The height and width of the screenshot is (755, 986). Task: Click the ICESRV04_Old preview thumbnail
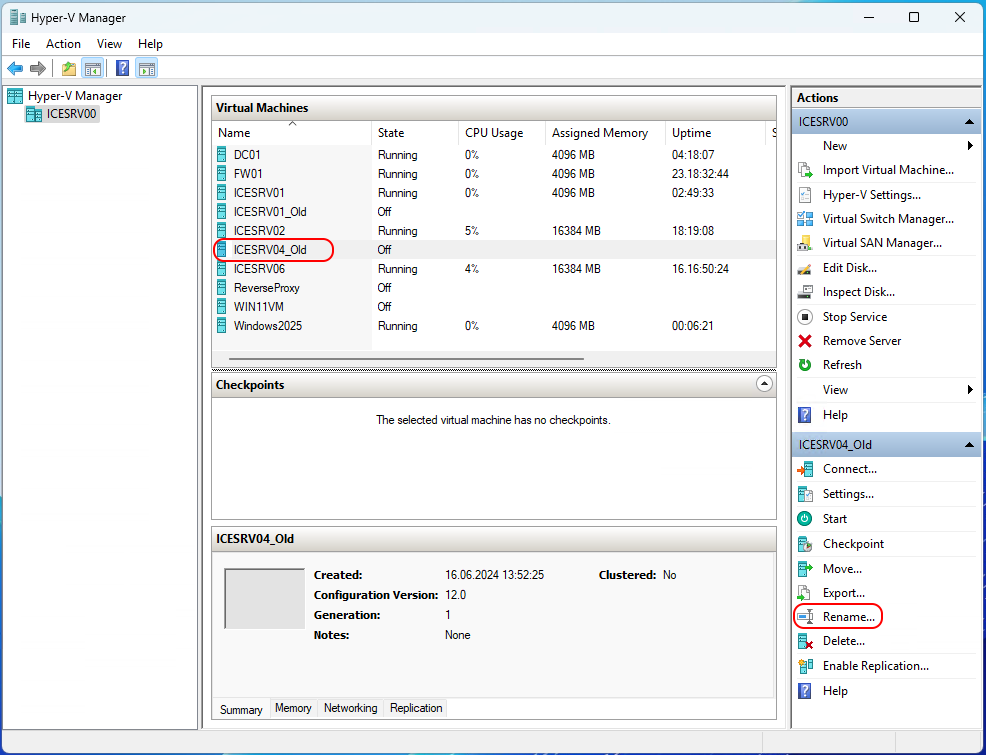[265, 598]
